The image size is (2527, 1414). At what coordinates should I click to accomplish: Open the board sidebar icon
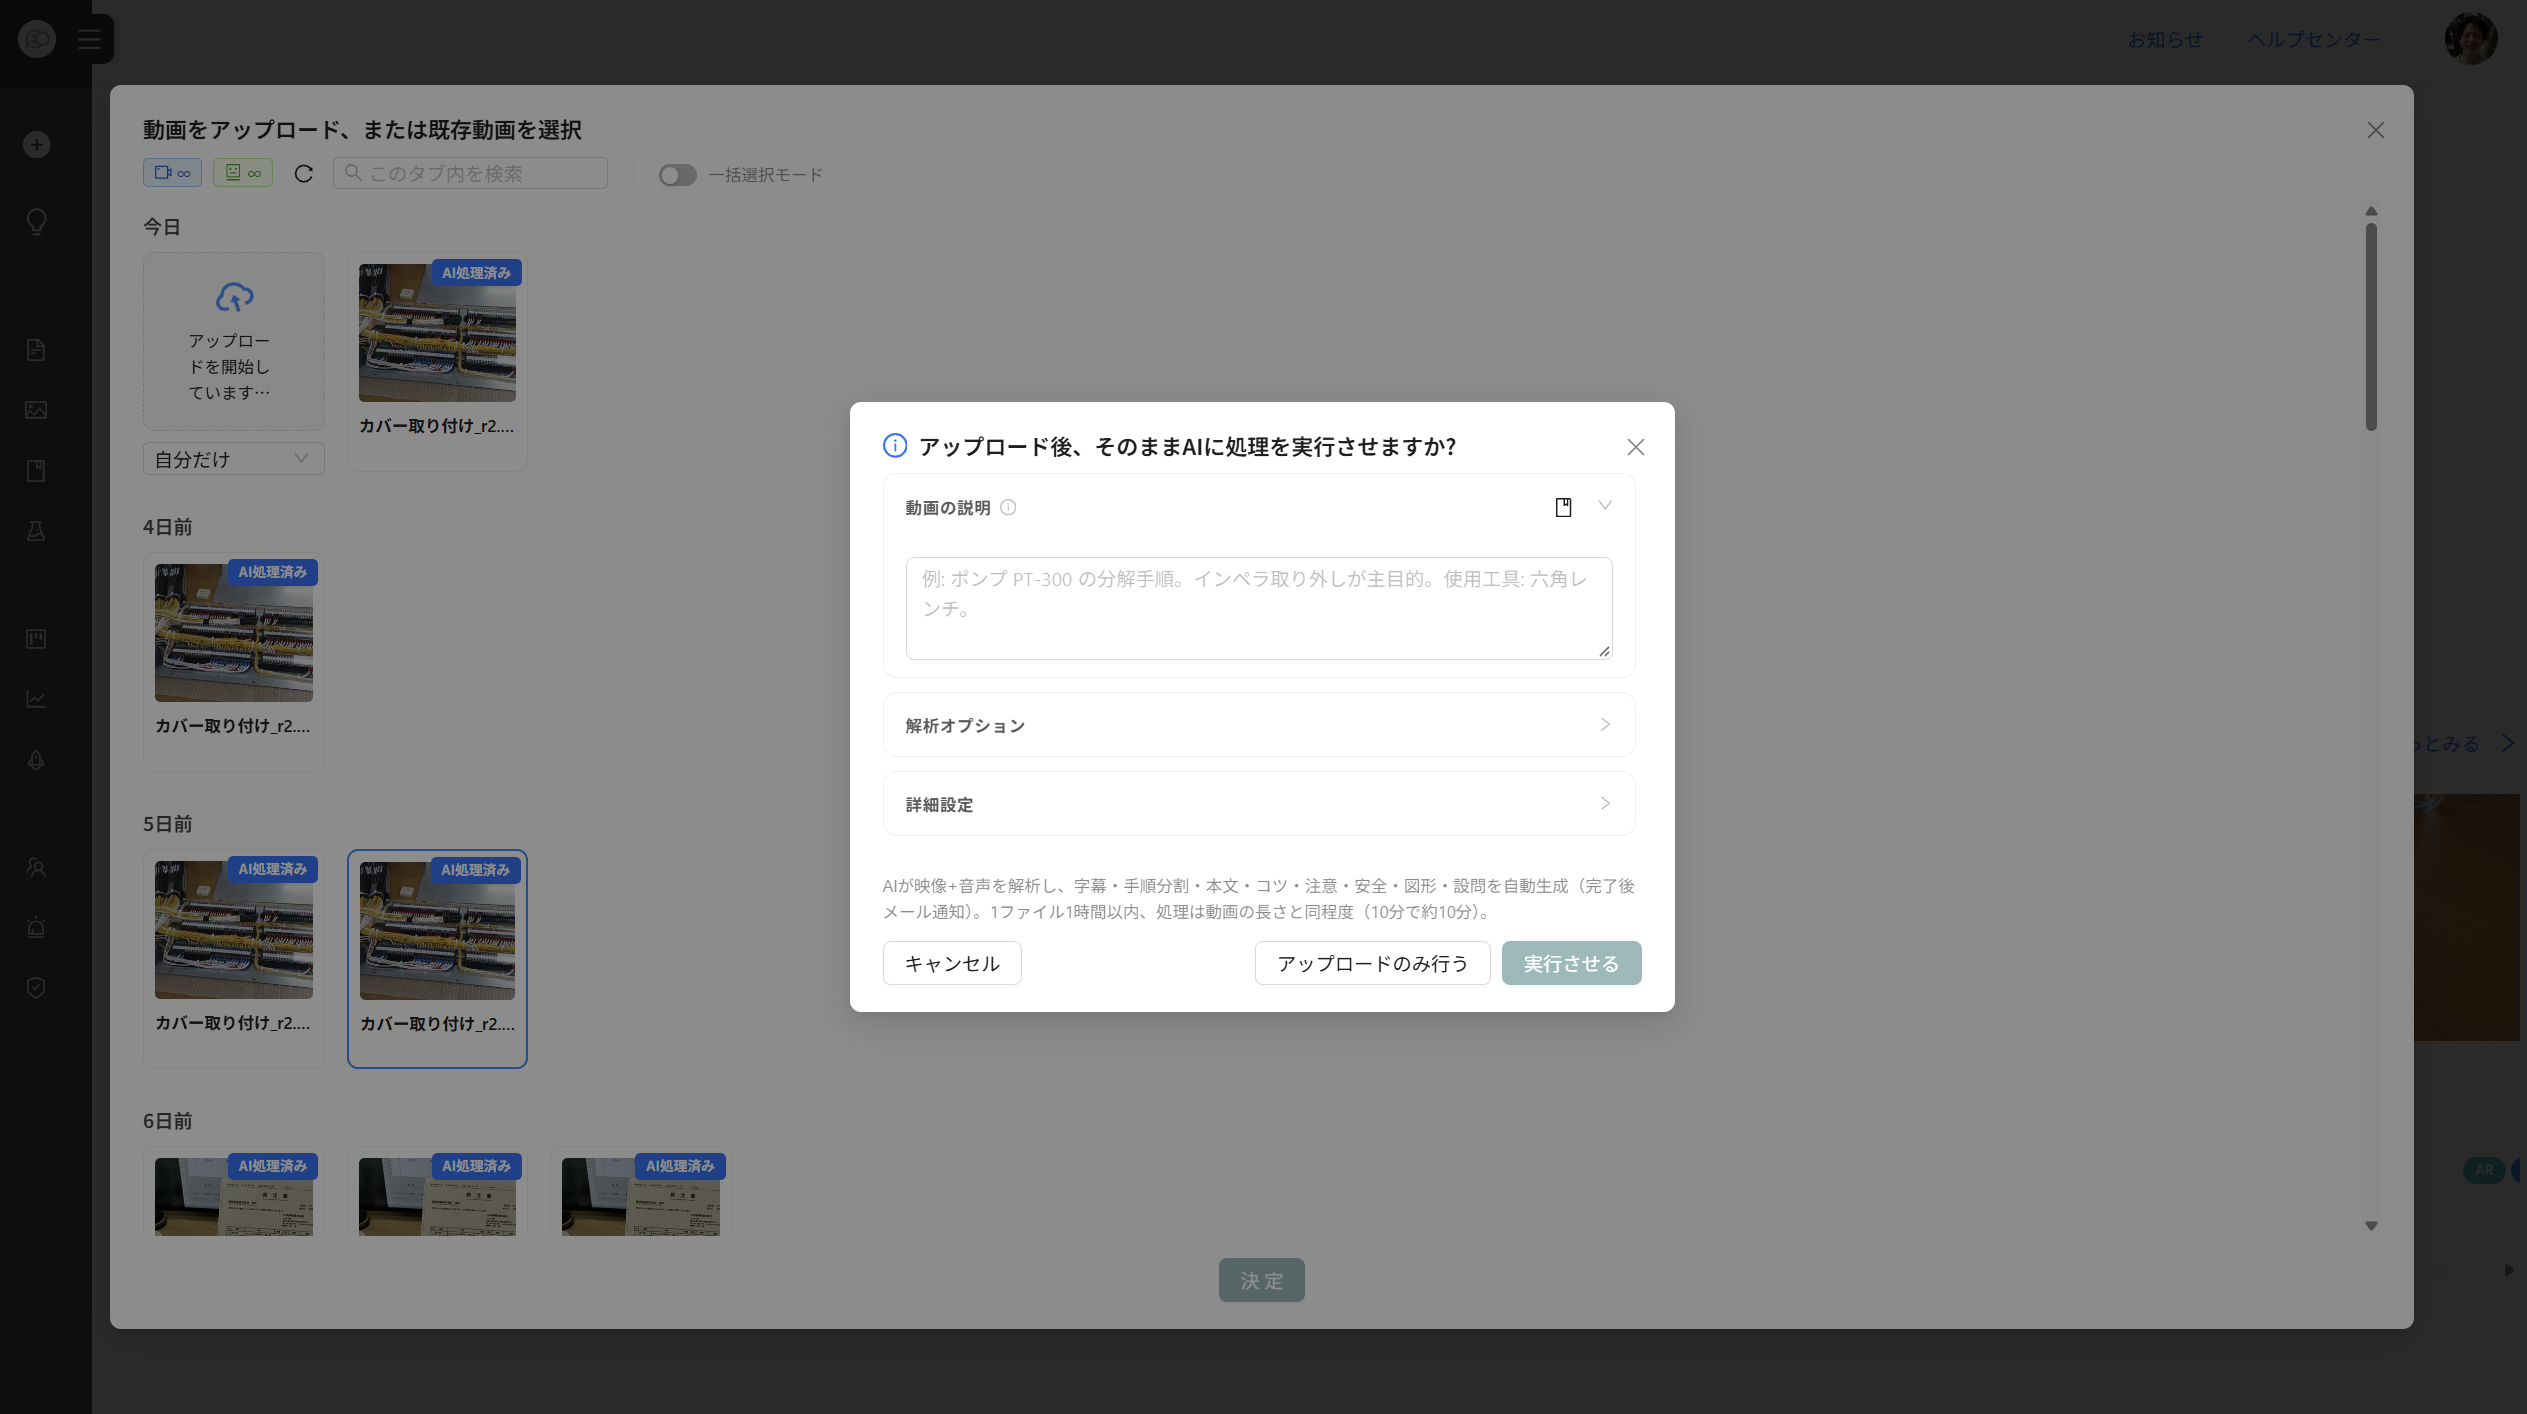pos(36,639)
